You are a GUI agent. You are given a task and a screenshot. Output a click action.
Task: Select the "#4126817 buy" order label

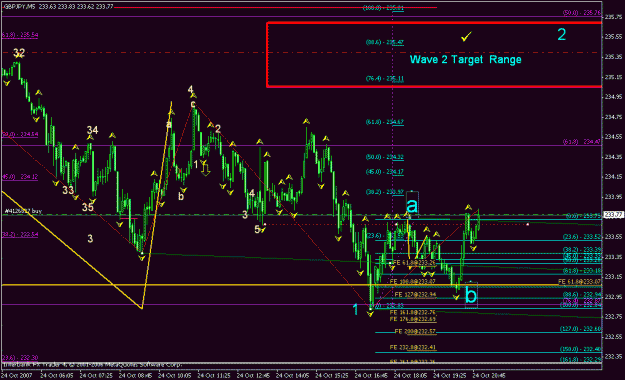23,211
